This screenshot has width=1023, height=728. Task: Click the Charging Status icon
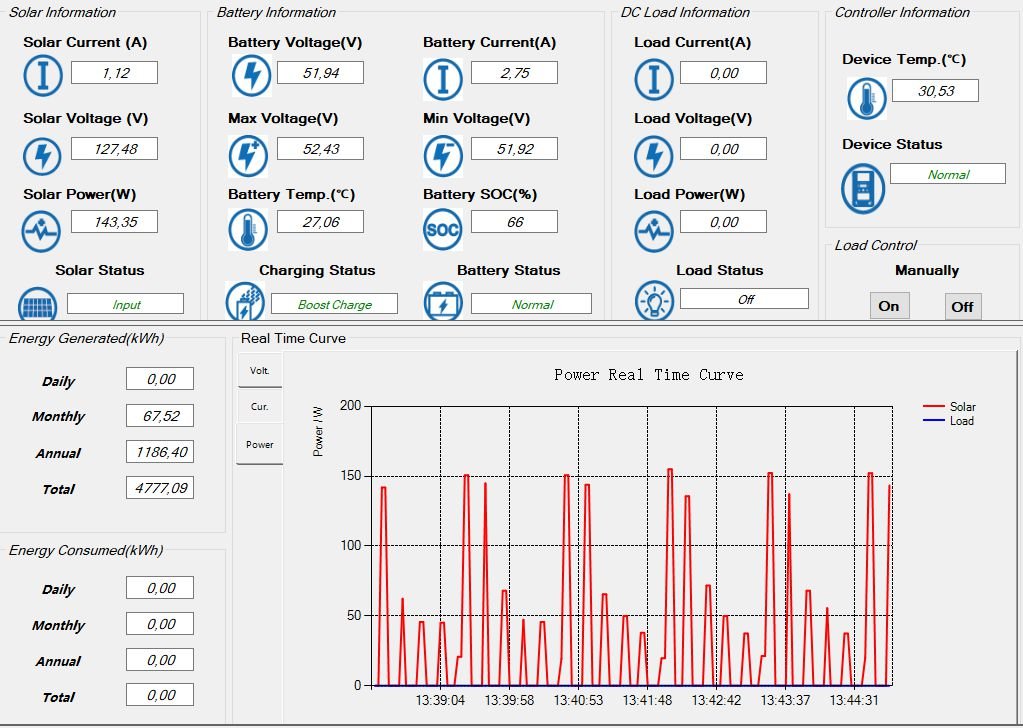245,301
